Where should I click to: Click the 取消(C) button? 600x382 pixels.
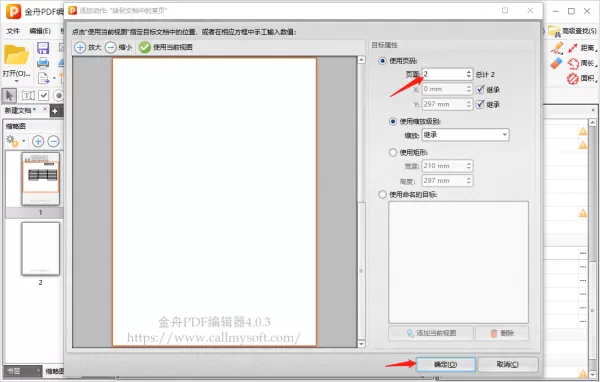pyautogui.click(x=508, y=364)
